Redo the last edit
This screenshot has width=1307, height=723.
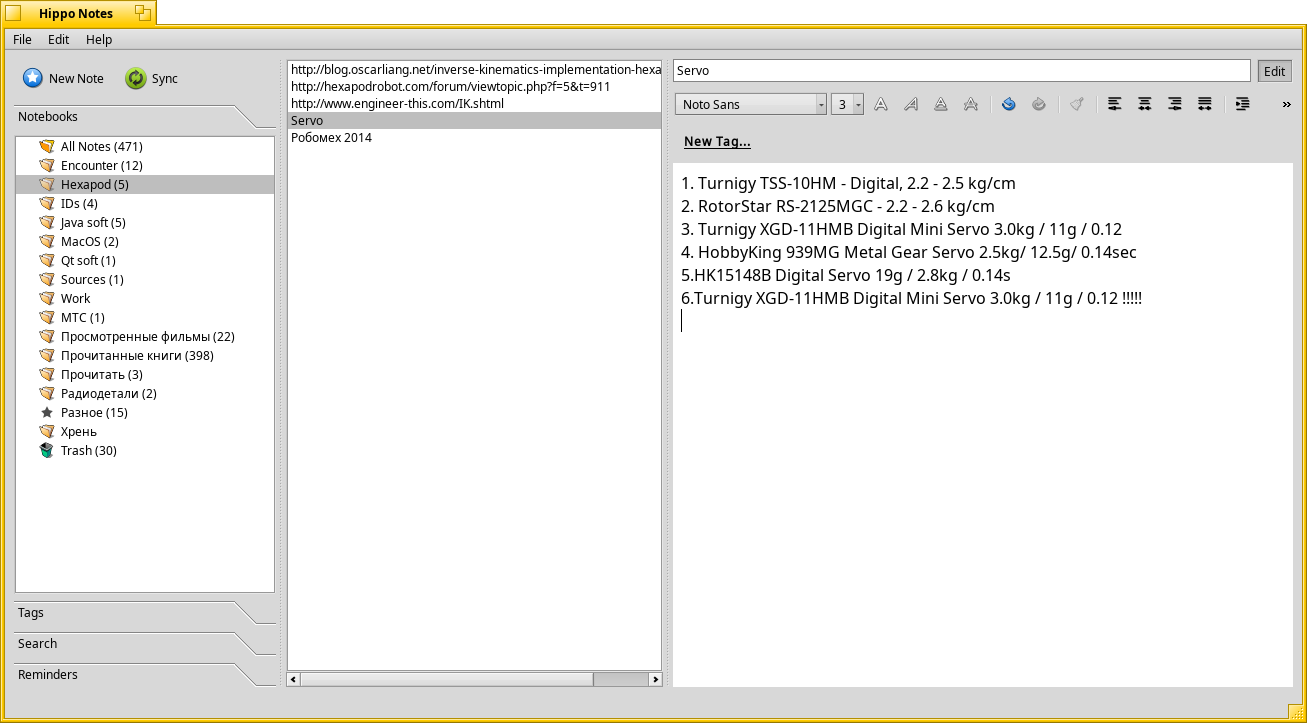1039,104
